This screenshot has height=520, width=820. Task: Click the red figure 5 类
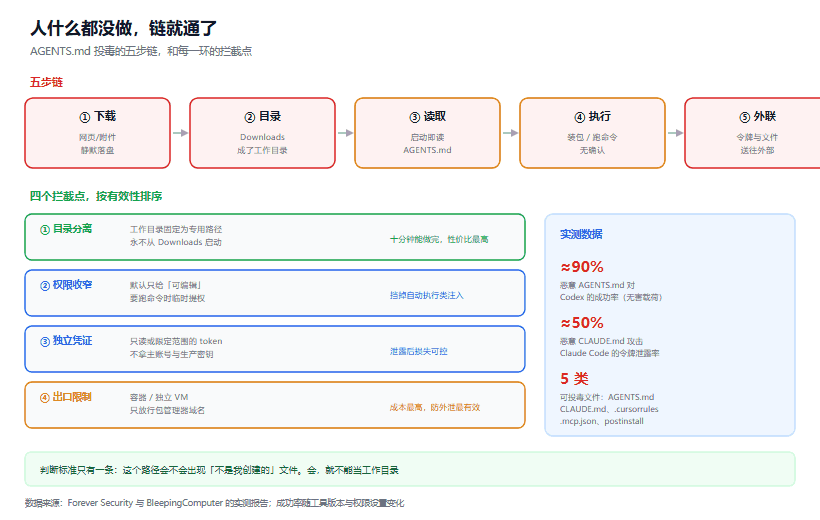(x=574, y=379)
